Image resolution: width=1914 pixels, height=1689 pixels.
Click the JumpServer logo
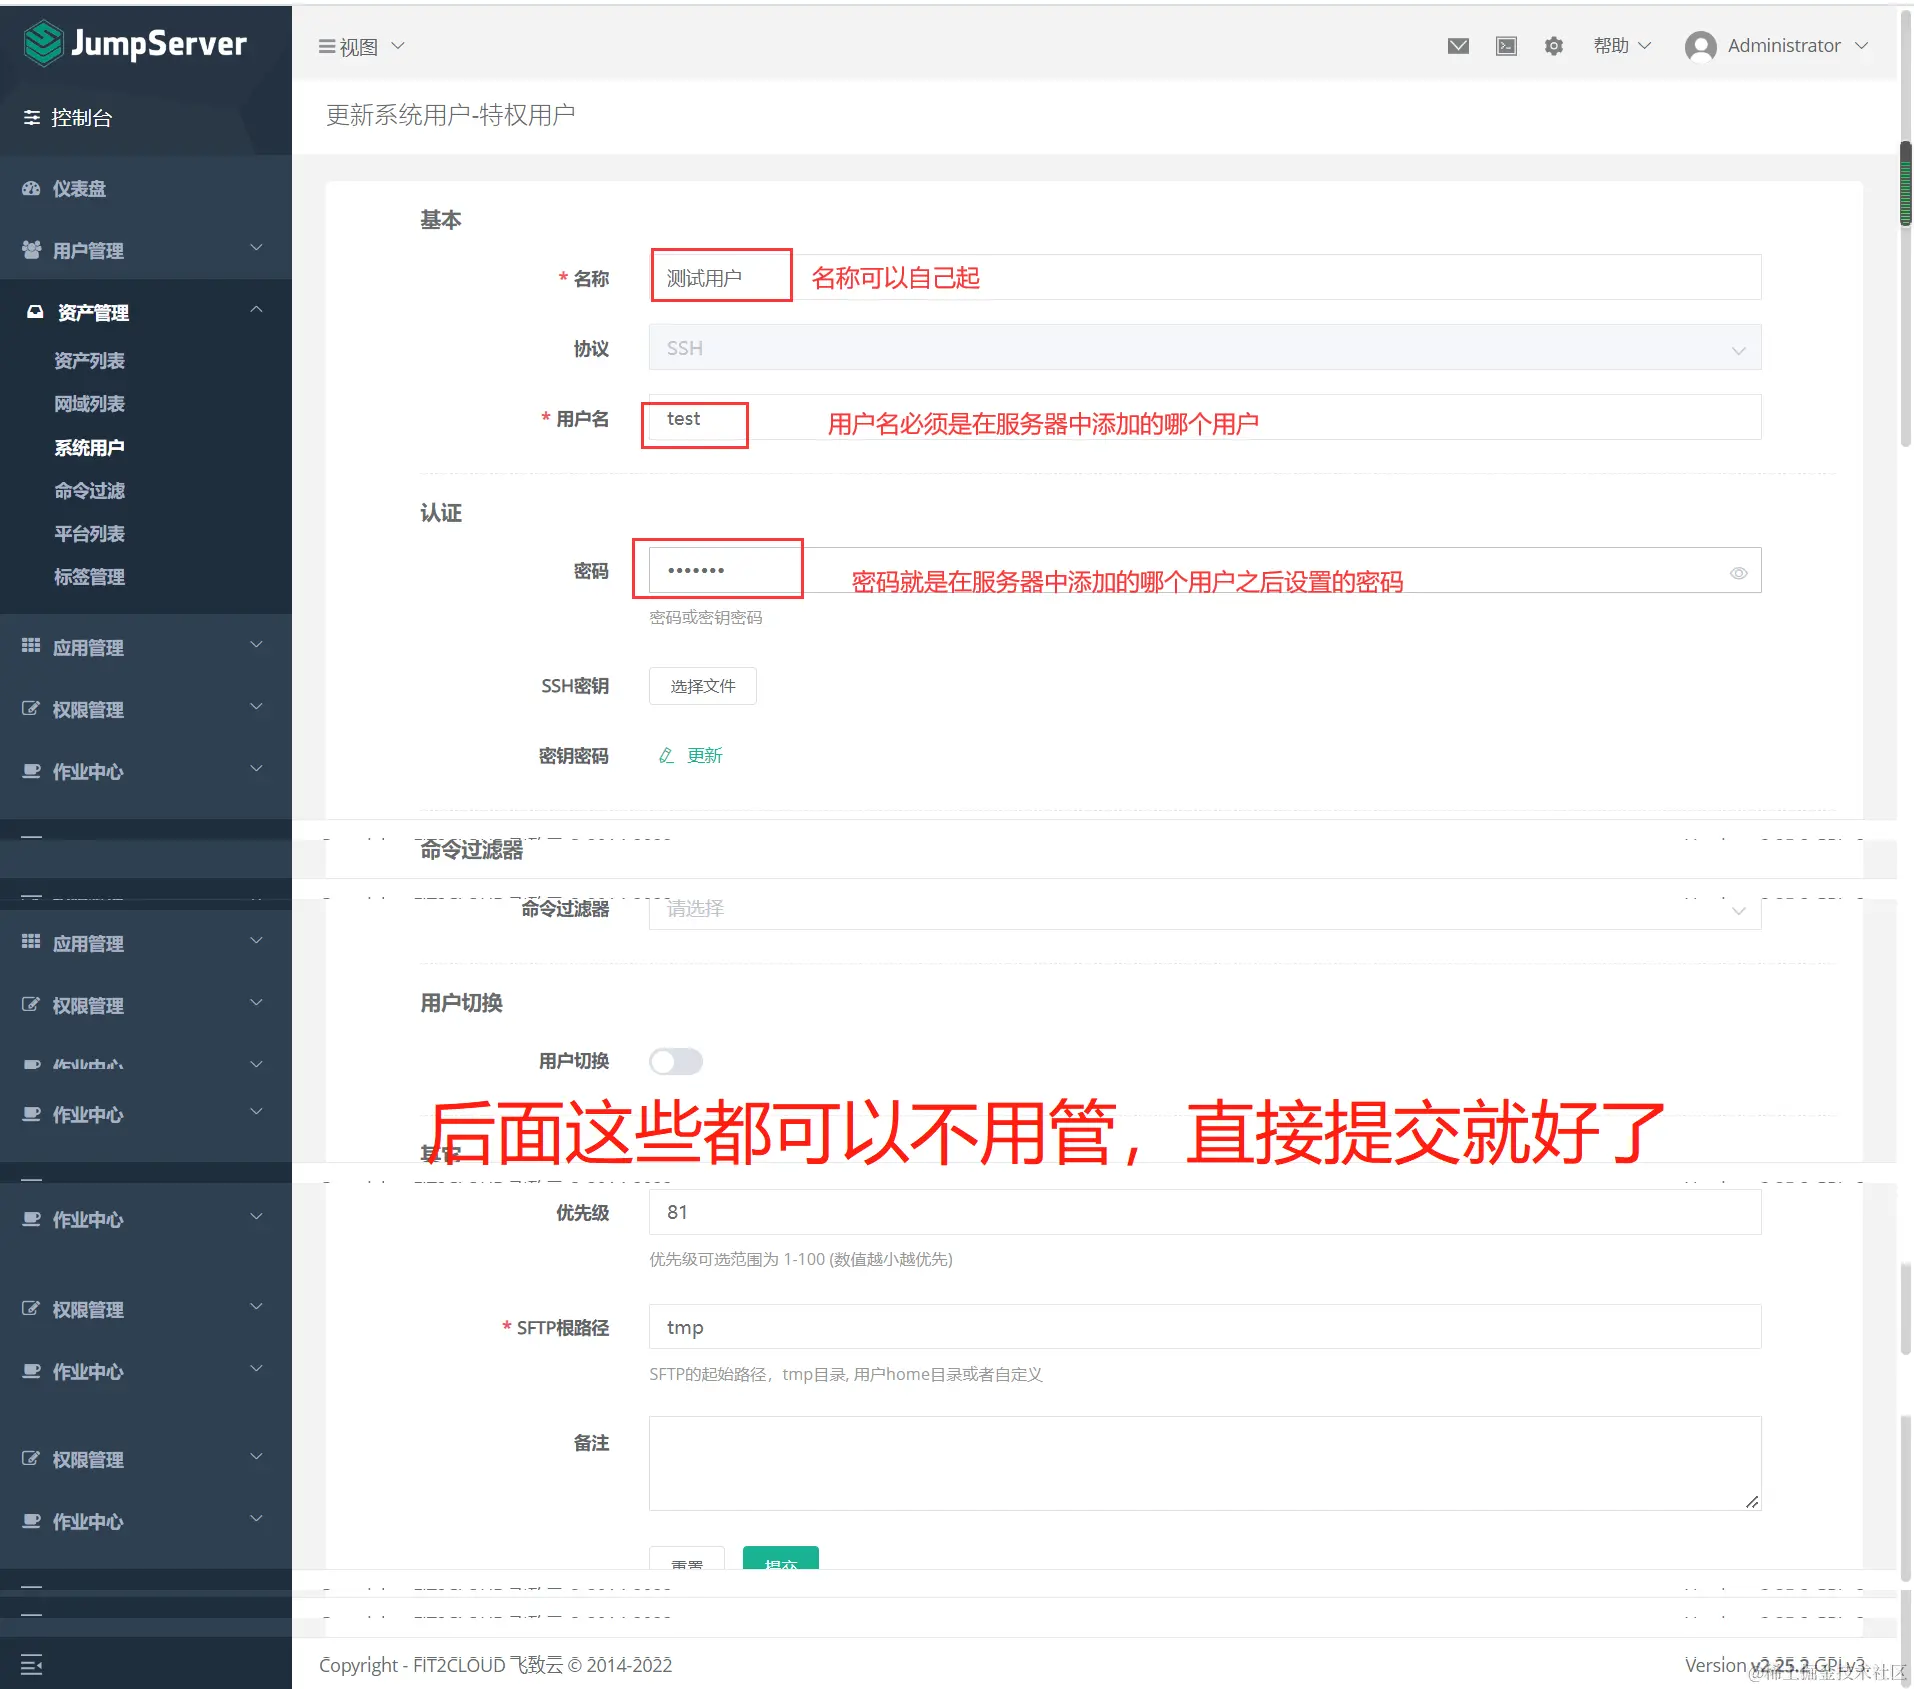coord(134,44)
